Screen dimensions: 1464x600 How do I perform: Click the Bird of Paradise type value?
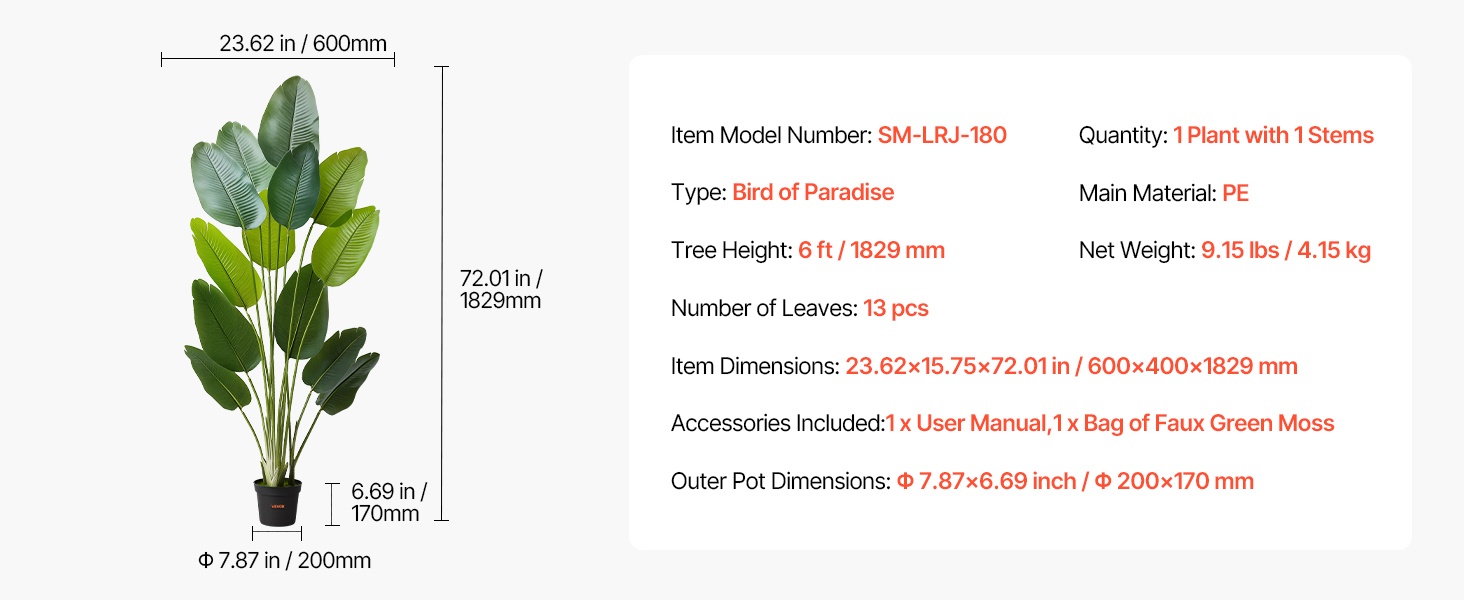pyautogui.click(x=813, y=193)
